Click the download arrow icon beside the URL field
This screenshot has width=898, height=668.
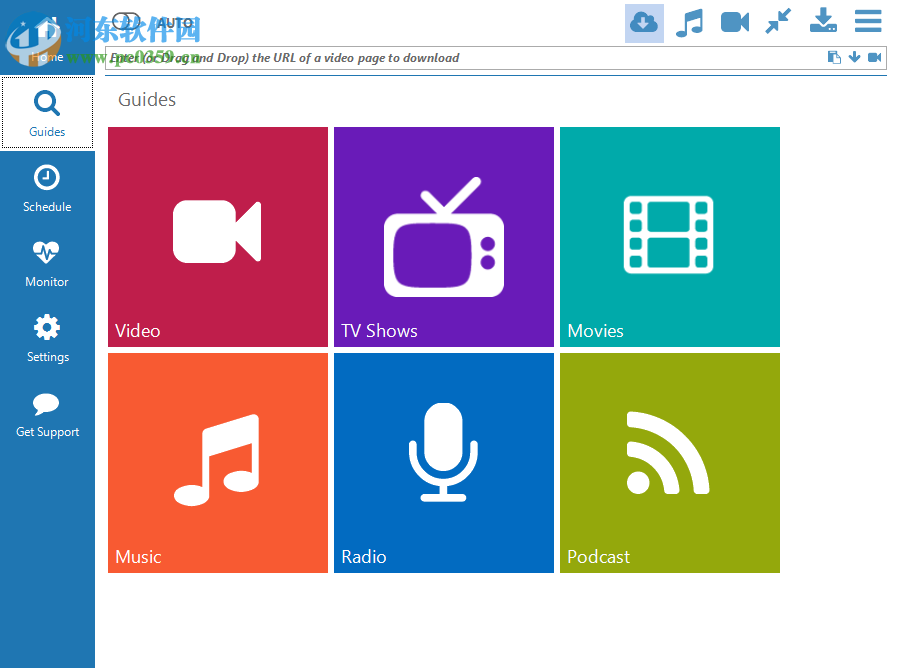(x=855, y=57)
